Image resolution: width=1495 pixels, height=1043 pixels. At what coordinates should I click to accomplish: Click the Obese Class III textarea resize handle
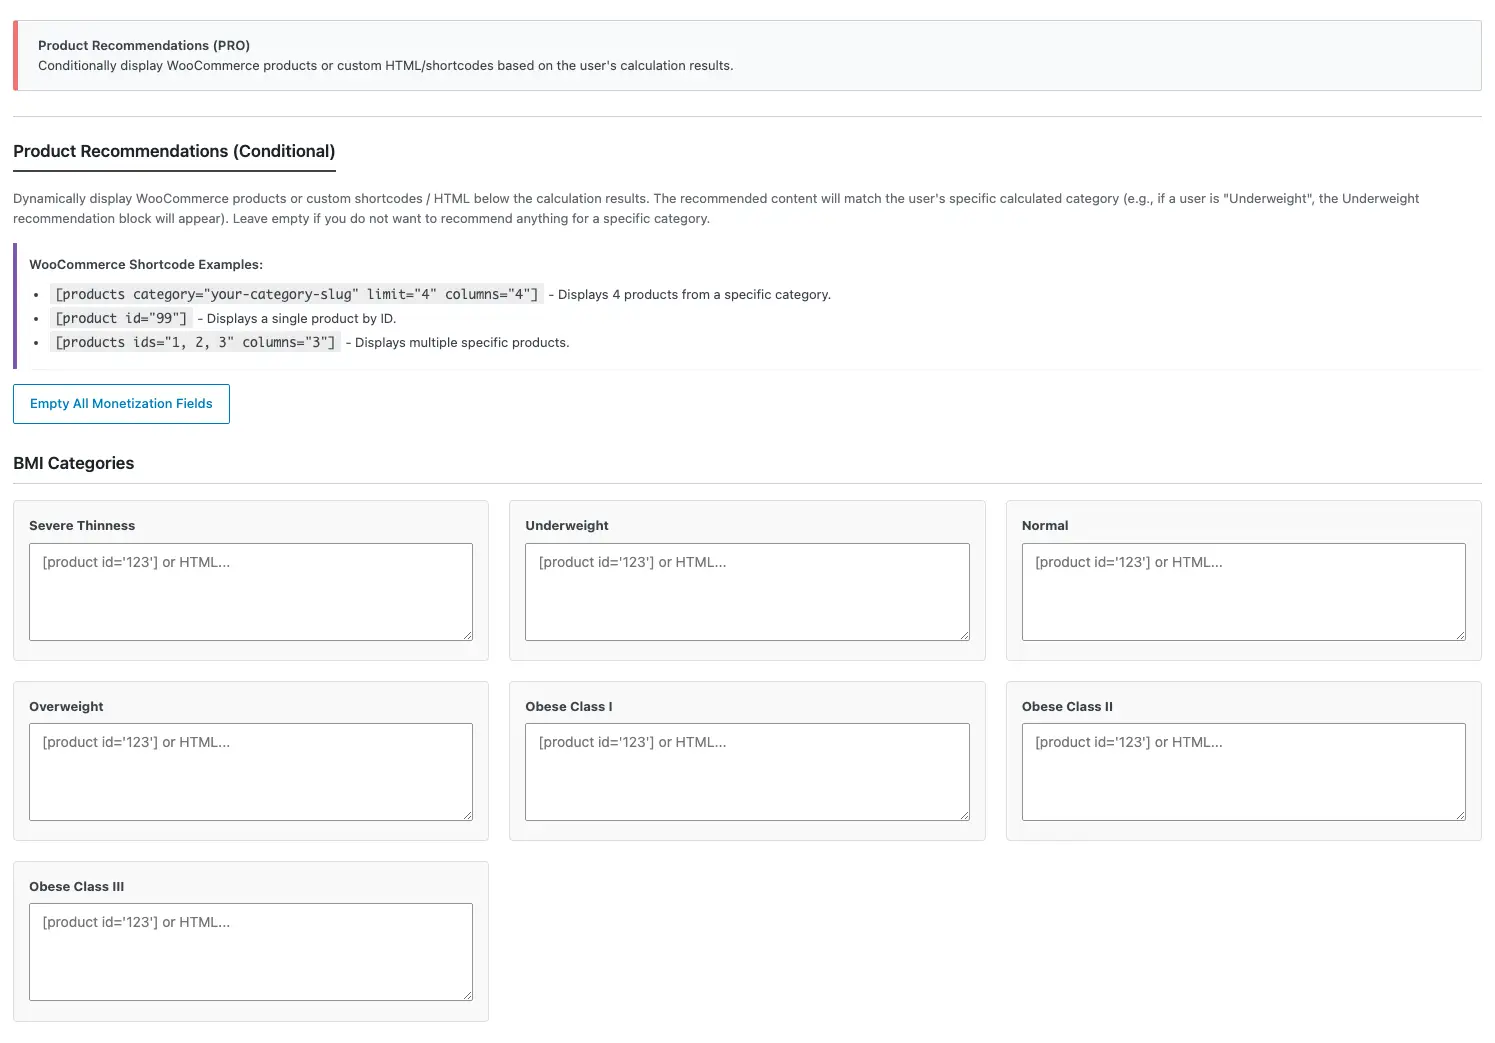467,995
